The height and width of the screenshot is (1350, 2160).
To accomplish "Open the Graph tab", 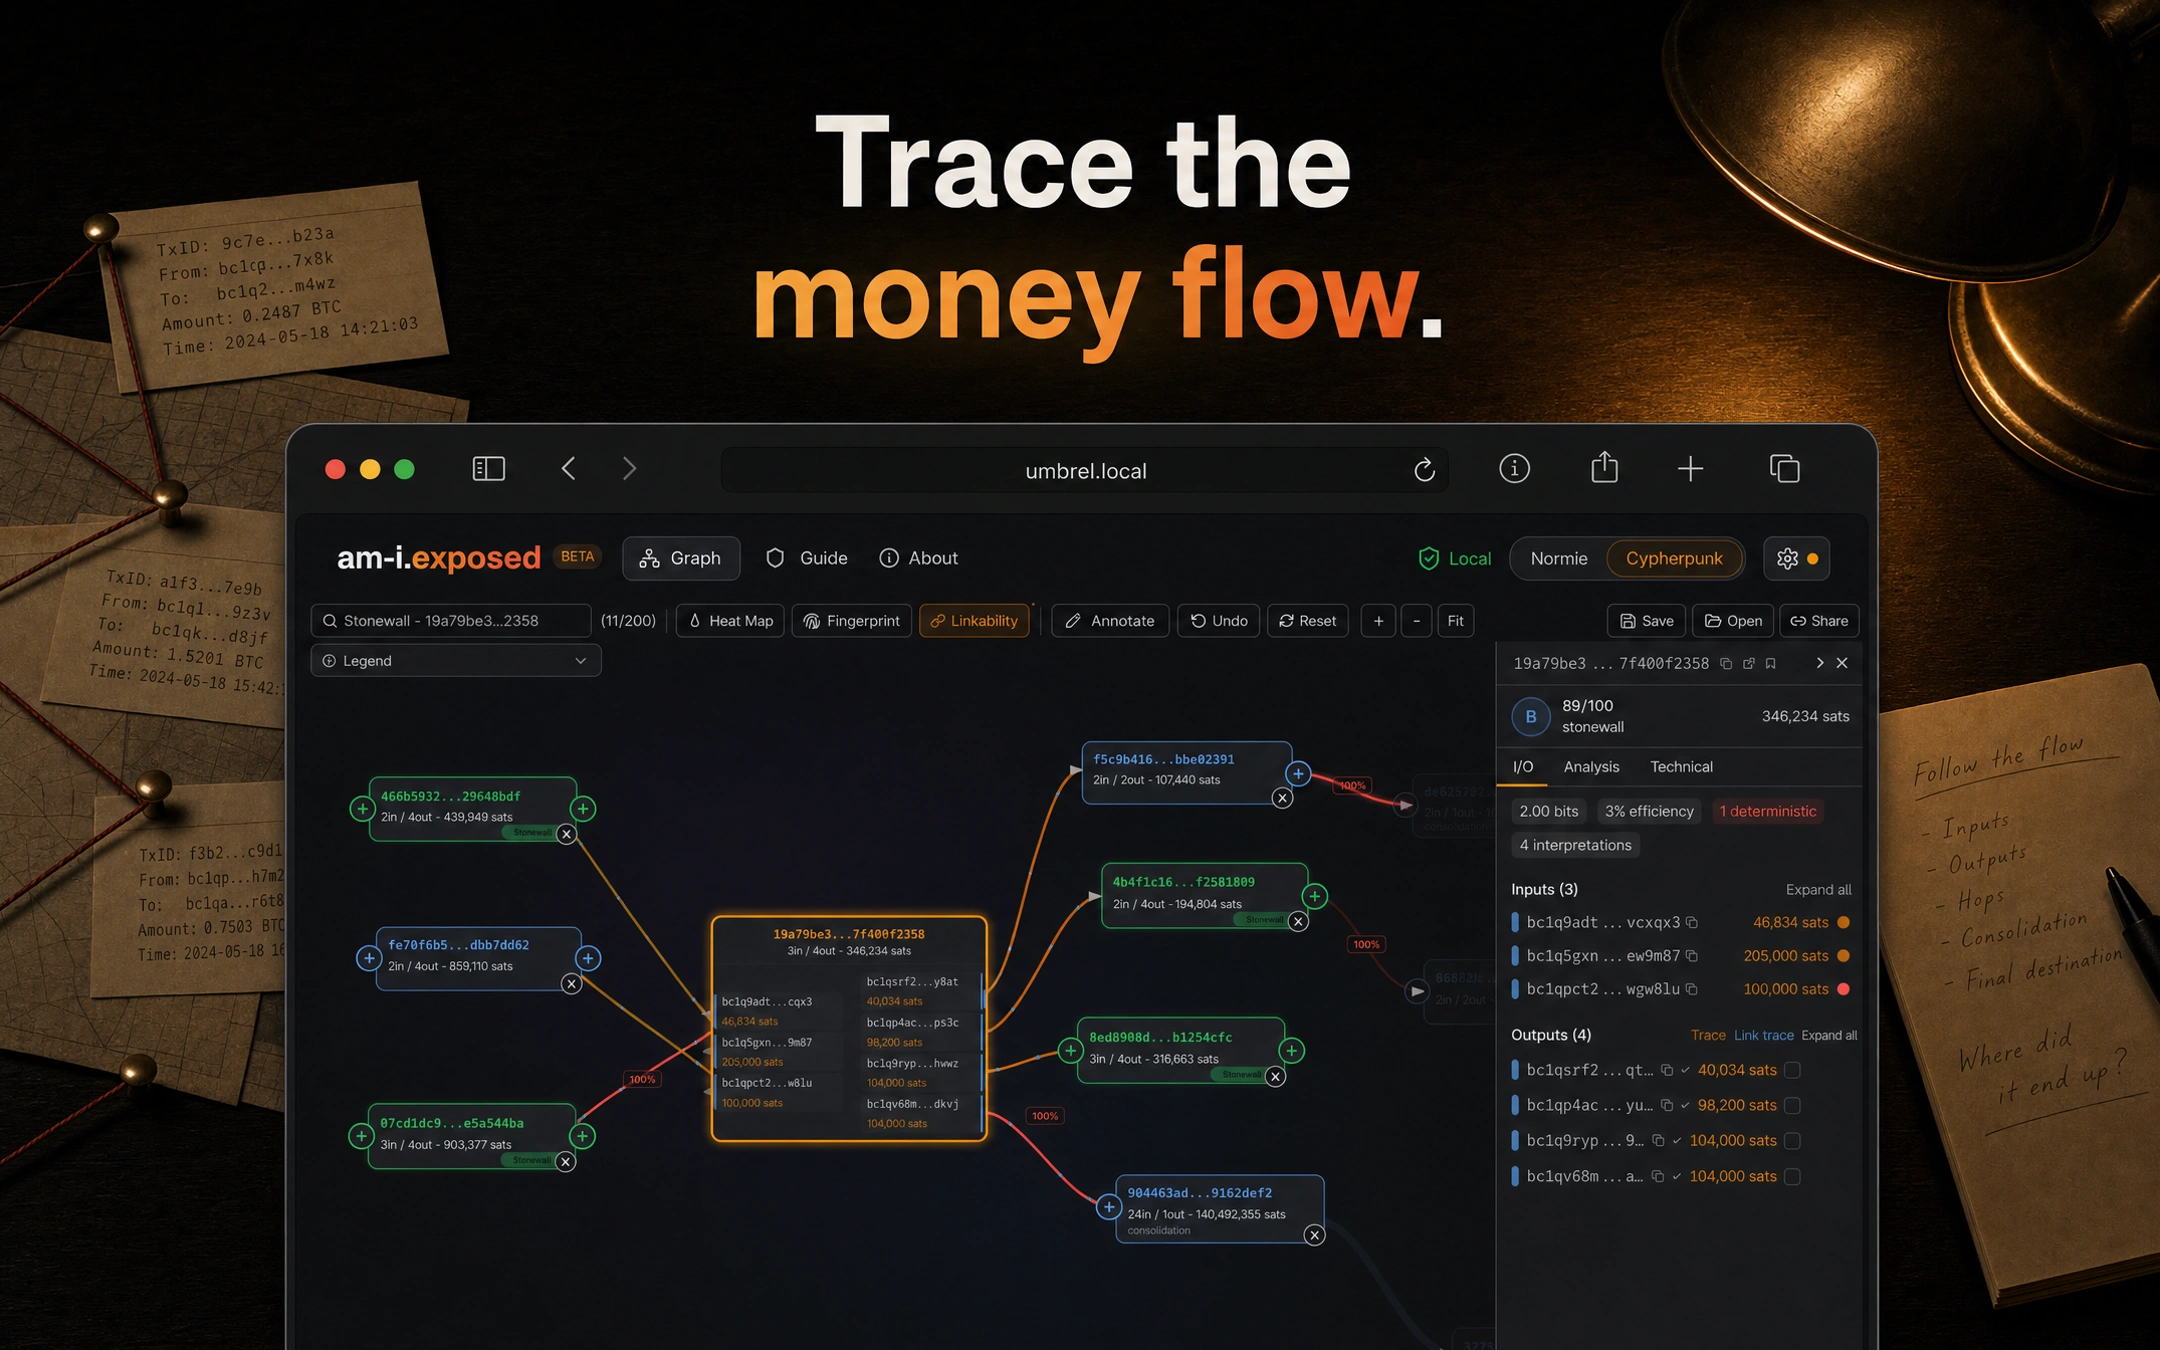I will point(681,558).
